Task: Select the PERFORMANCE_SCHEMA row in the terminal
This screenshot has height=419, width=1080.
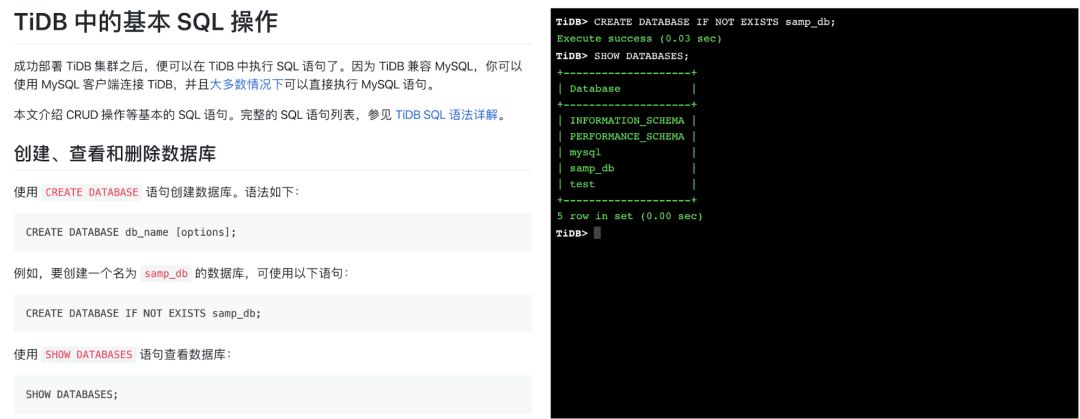Action: coord(627,136)
